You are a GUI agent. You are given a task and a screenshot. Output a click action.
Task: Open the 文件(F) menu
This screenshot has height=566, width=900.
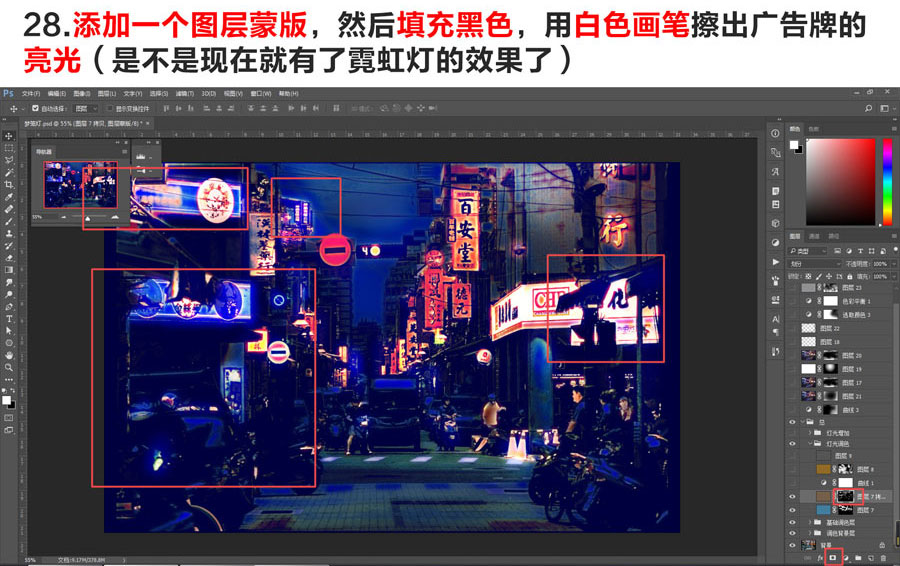pos(31,93)
